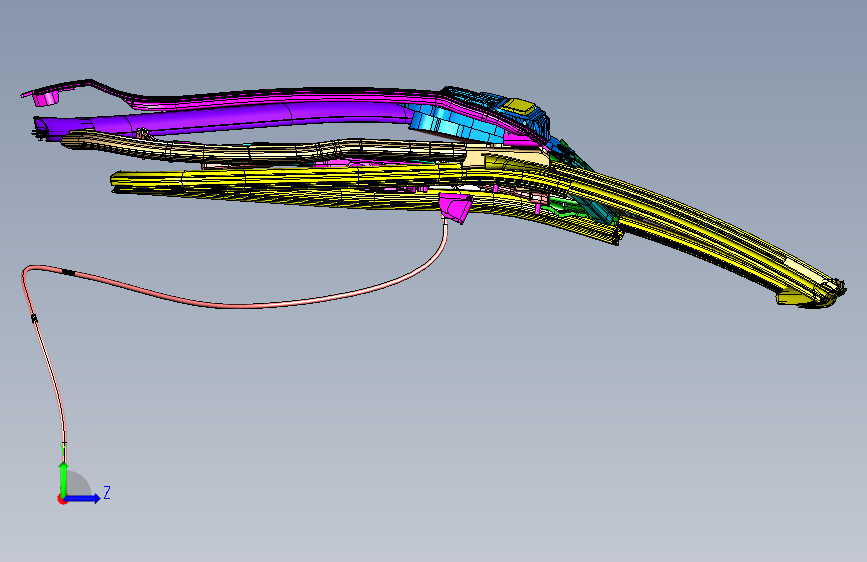Click the Z label next to the triad
This screenshot has height=562, width=867.
click(107, 492)
